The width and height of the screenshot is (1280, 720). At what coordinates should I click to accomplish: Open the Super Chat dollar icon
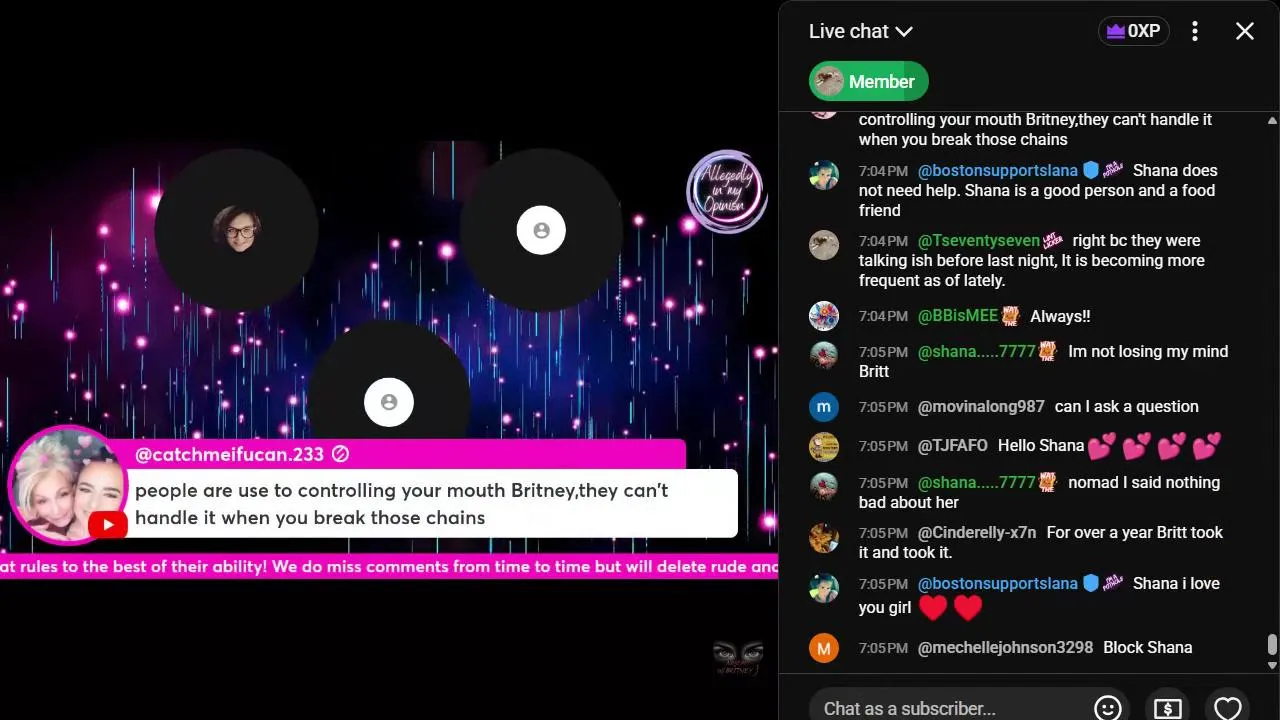click(x=1167, y=708)
